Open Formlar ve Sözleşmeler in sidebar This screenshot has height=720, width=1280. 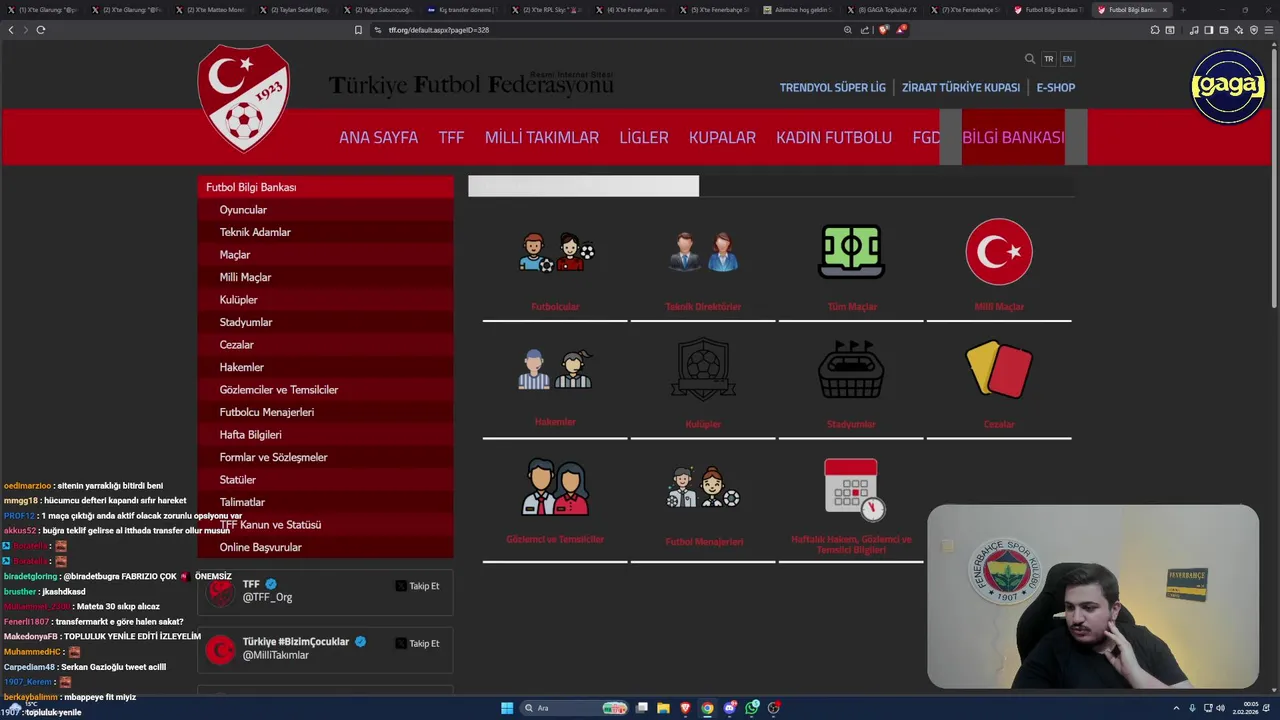pos(325,457)
